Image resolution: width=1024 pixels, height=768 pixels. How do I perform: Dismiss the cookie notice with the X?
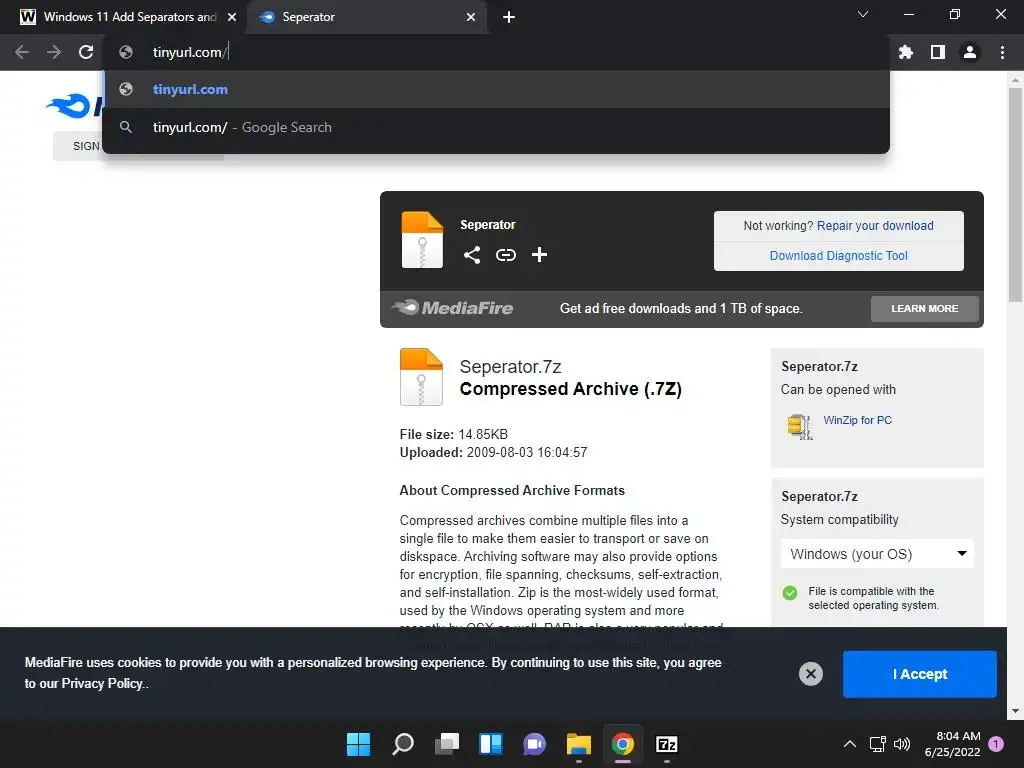pyautogui.click(x=810, y=674)
